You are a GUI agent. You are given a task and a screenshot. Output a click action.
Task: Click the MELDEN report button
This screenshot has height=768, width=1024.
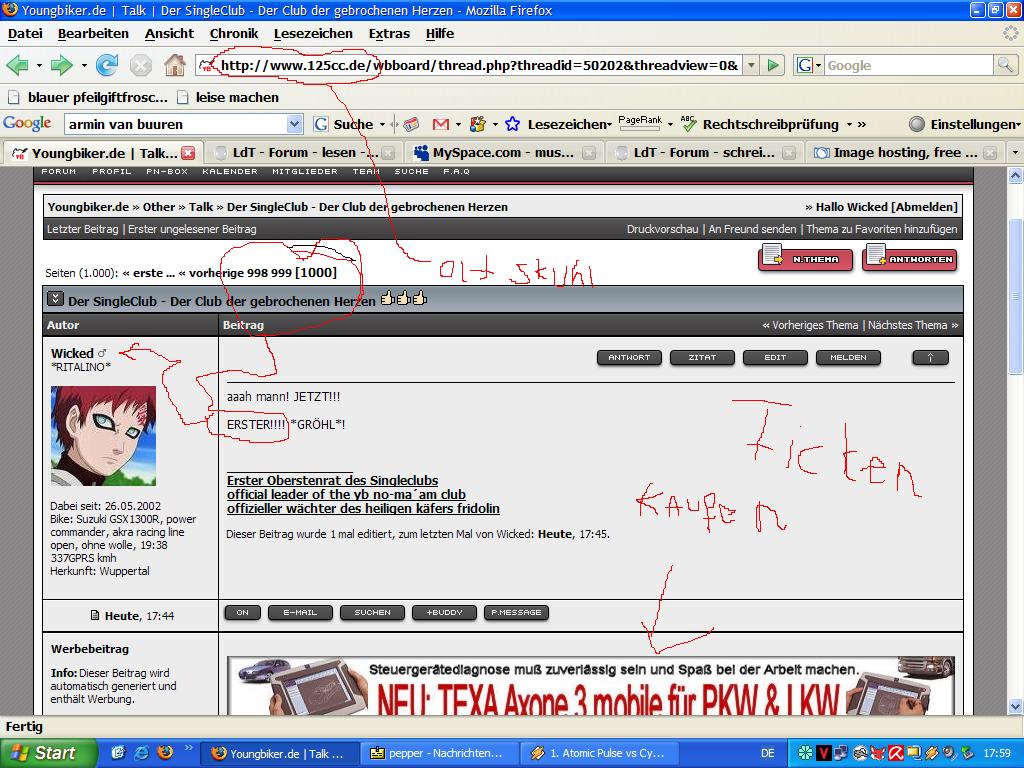tap(848, 357)
